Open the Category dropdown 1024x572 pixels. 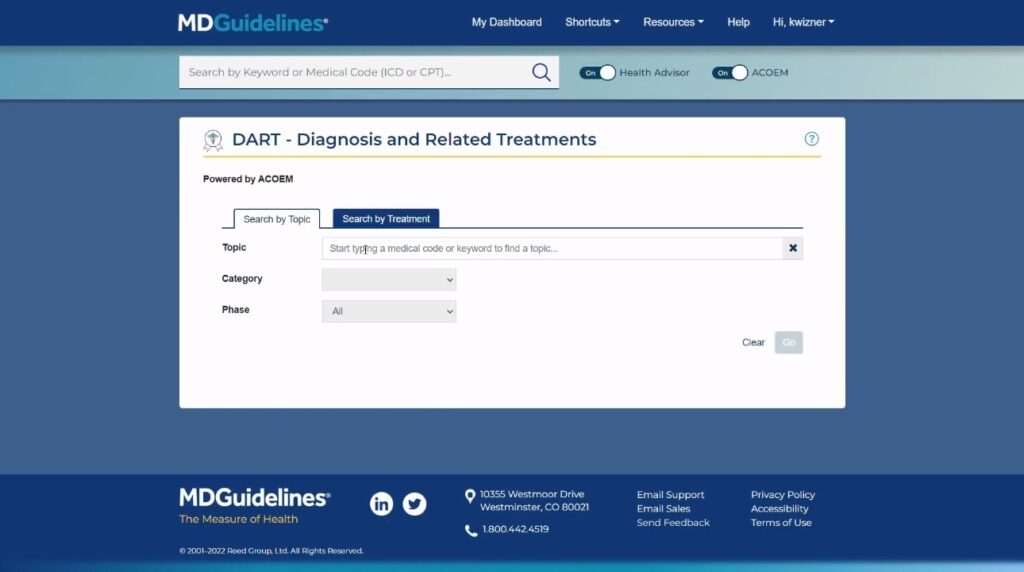389,279
